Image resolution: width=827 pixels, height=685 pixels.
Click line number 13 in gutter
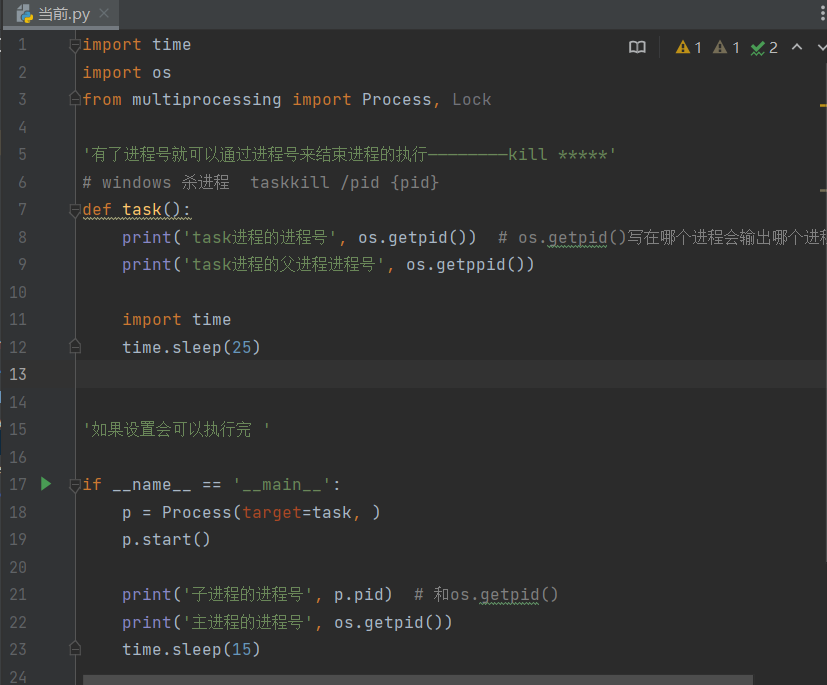pyautogui.click(x=19, y=374)
